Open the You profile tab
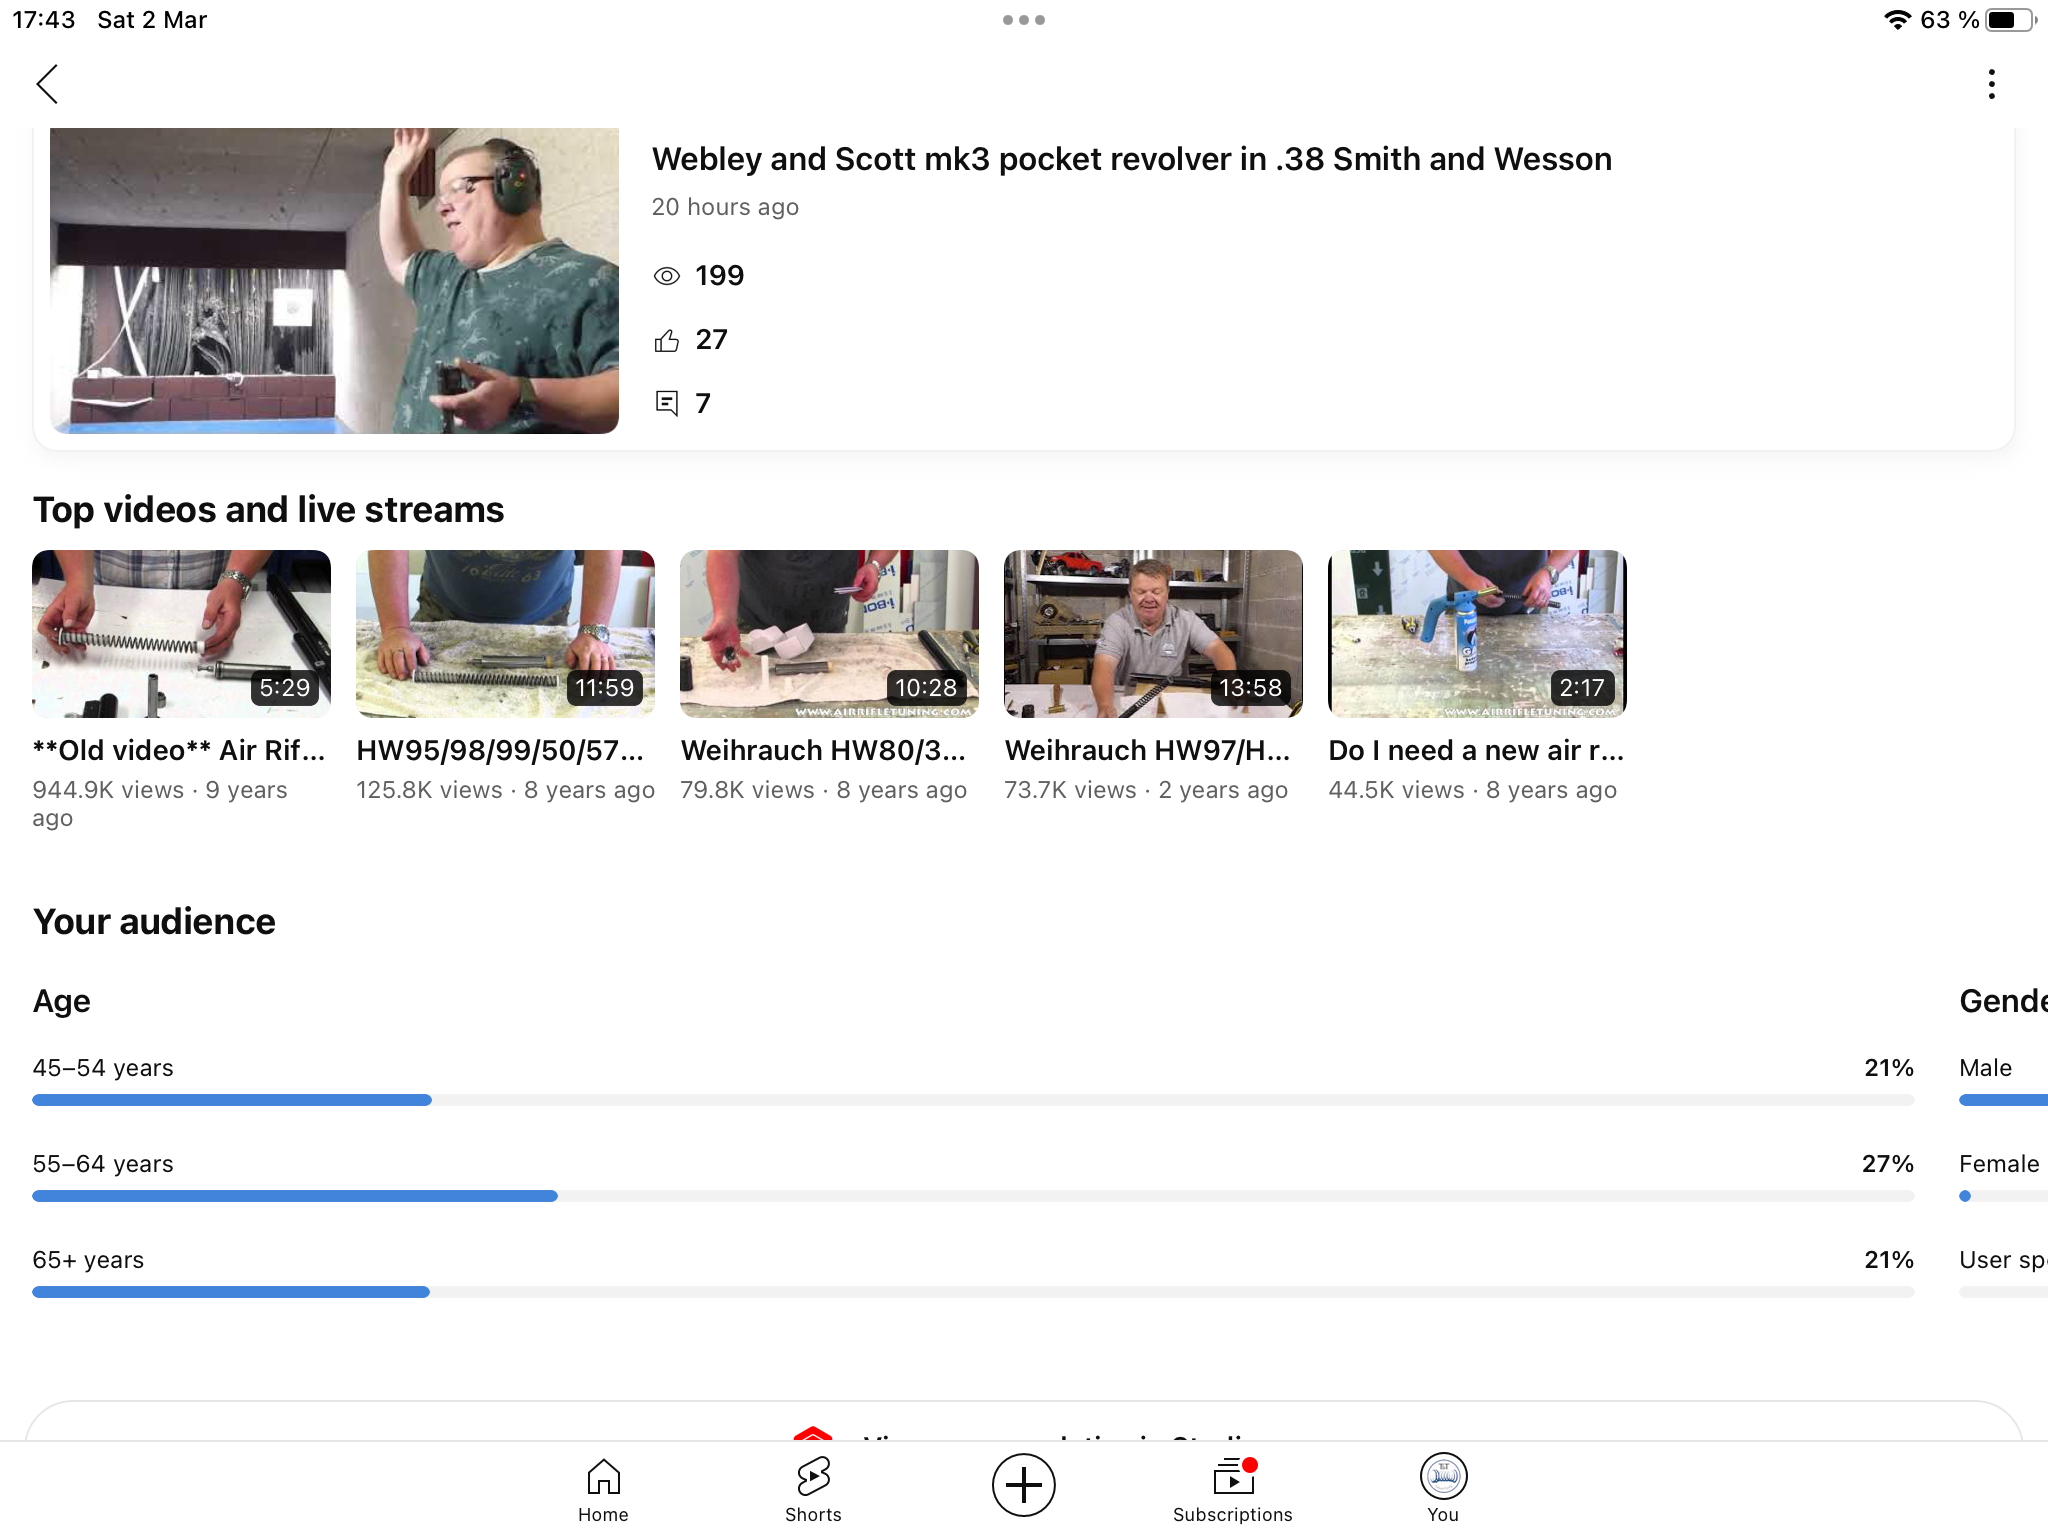The width and height of the screenshot is (2048, 1536). point(1443,1490)
